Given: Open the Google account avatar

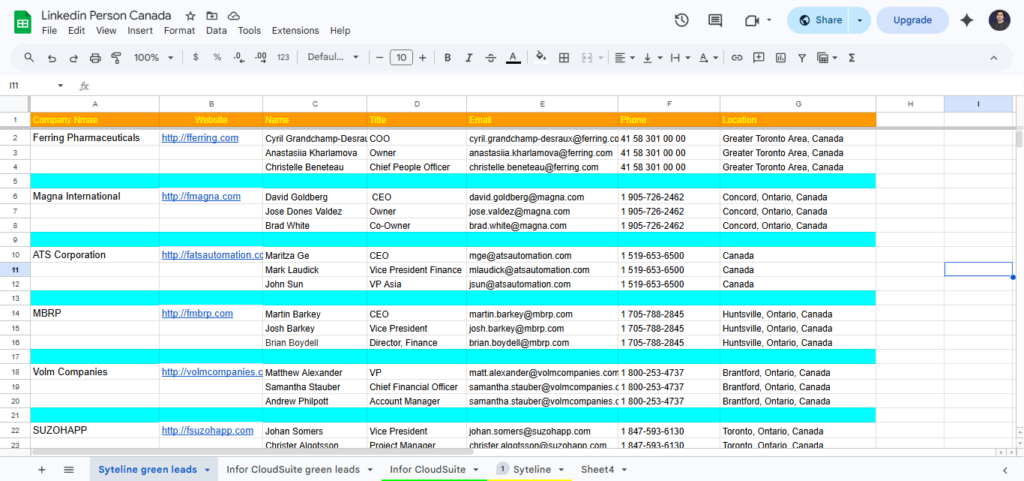Looking at the screenshot, I should 999,20.
